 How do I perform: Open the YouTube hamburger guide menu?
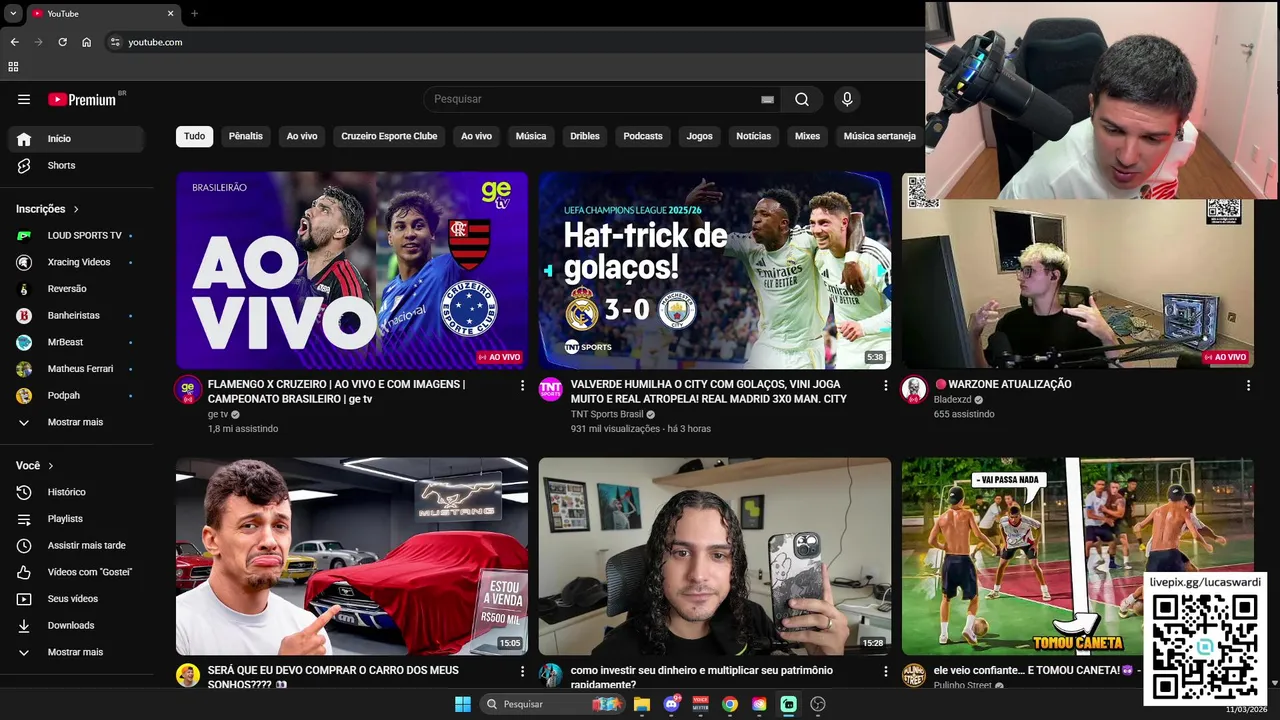click(24, 99)
